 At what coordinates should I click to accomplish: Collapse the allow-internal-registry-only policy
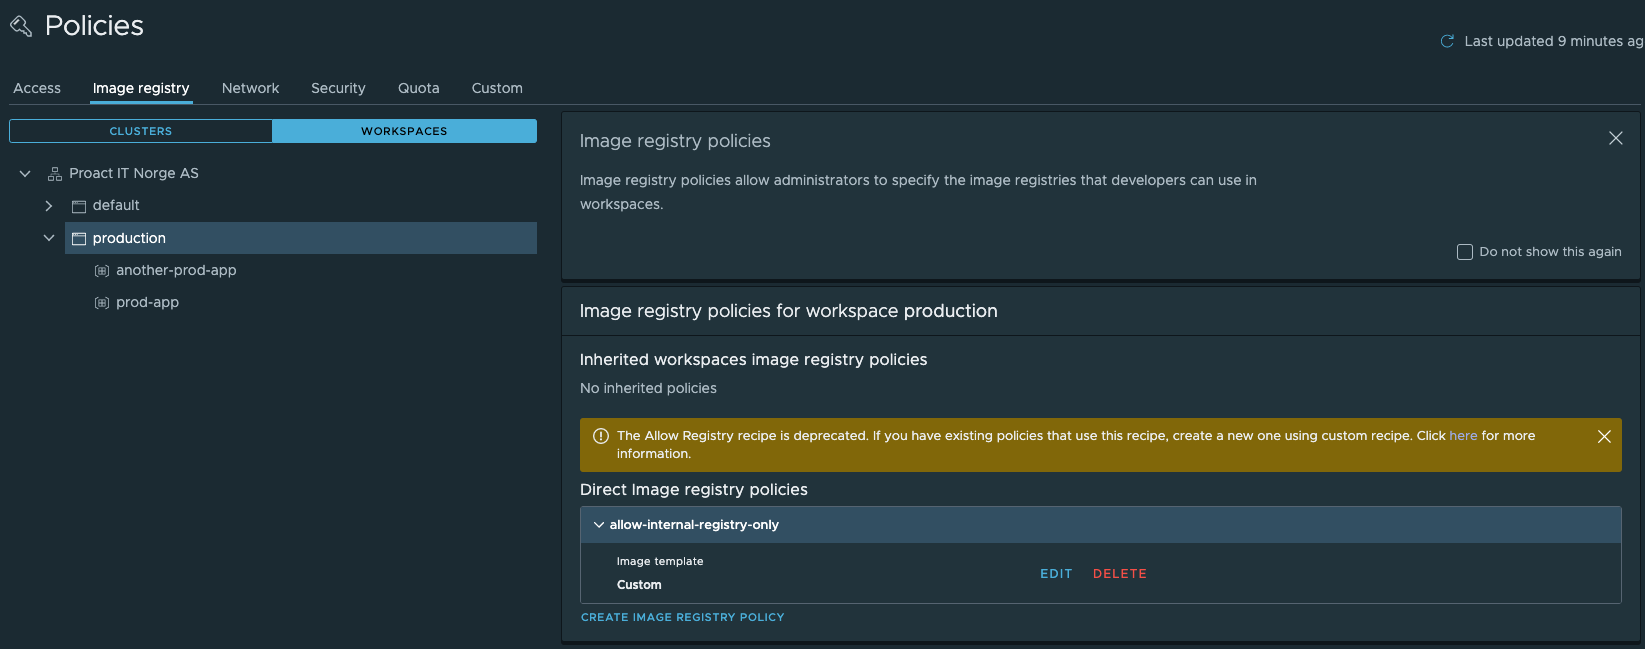point(599,525)
